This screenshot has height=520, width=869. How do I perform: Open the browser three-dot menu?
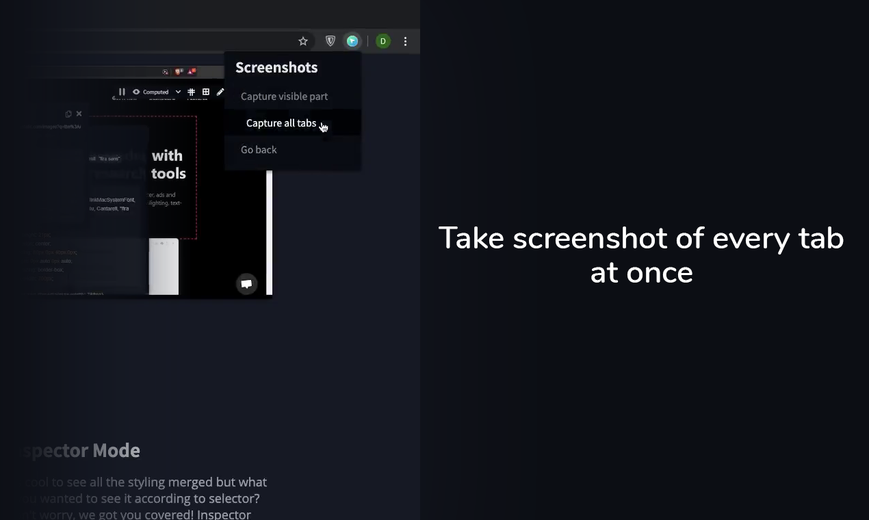point(405,41)
